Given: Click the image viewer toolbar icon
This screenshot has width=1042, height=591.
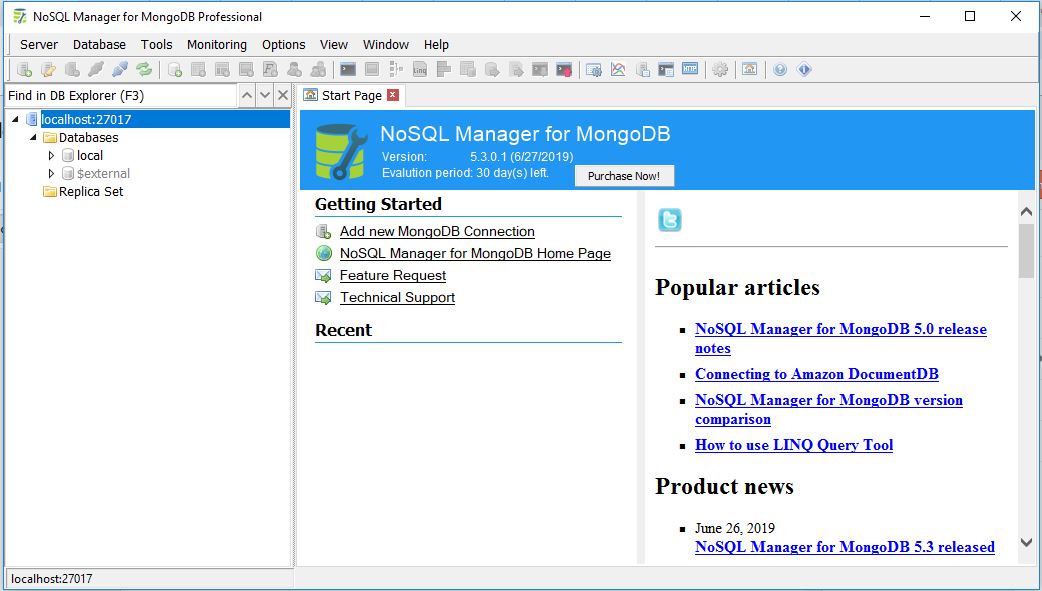Looking at the screenshot, I should [x=750, y=69].
